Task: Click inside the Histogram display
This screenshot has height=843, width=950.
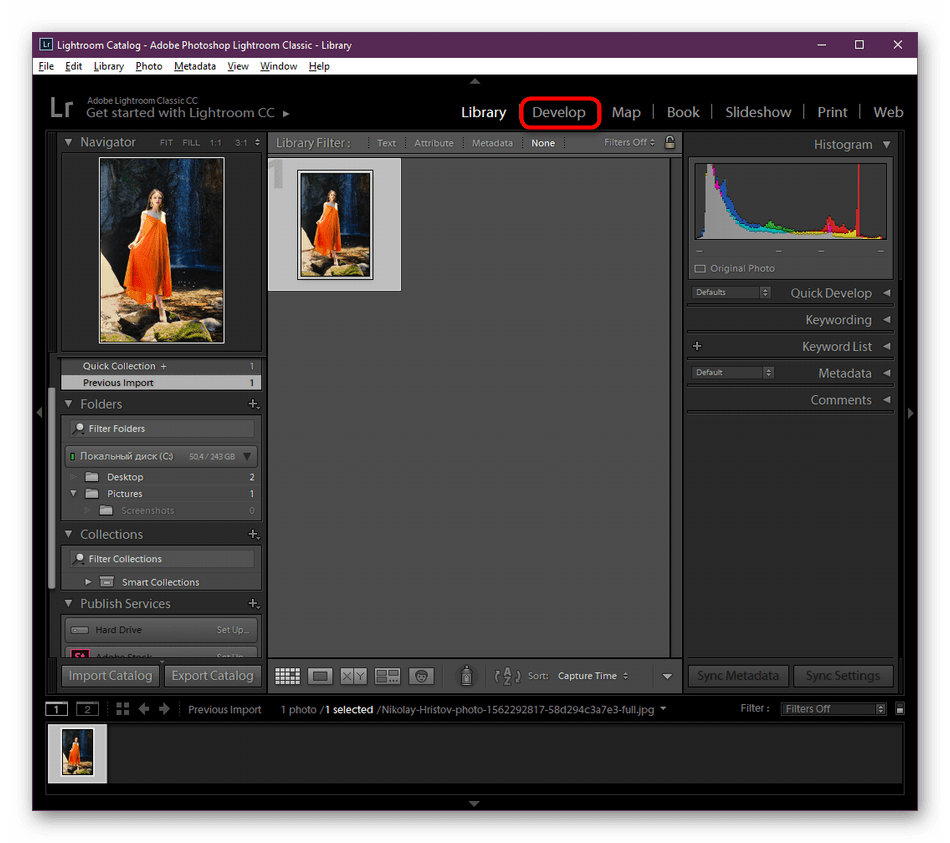Action: tap(790, 200)
